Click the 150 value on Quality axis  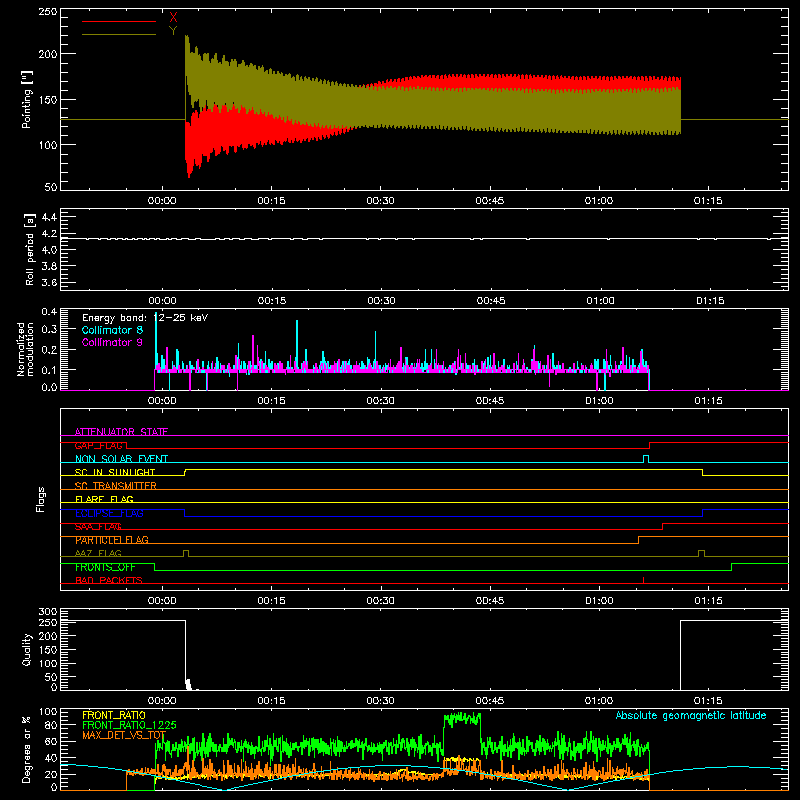pos(48,650)
